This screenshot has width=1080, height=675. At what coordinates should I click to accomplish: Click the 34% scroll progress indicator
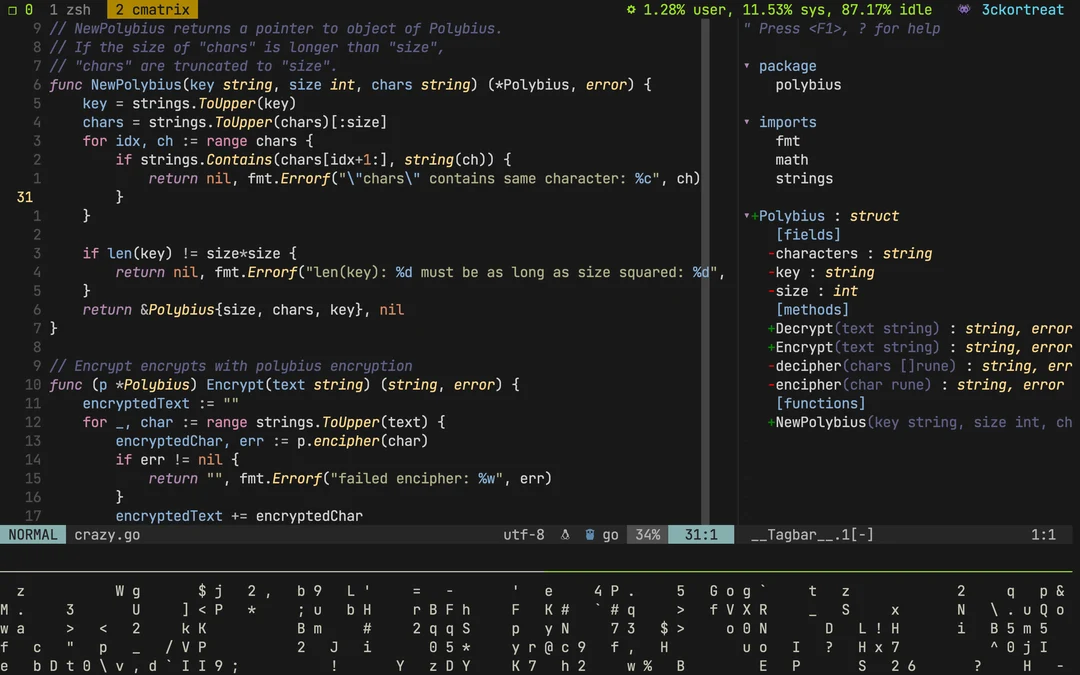click(647, 534)
